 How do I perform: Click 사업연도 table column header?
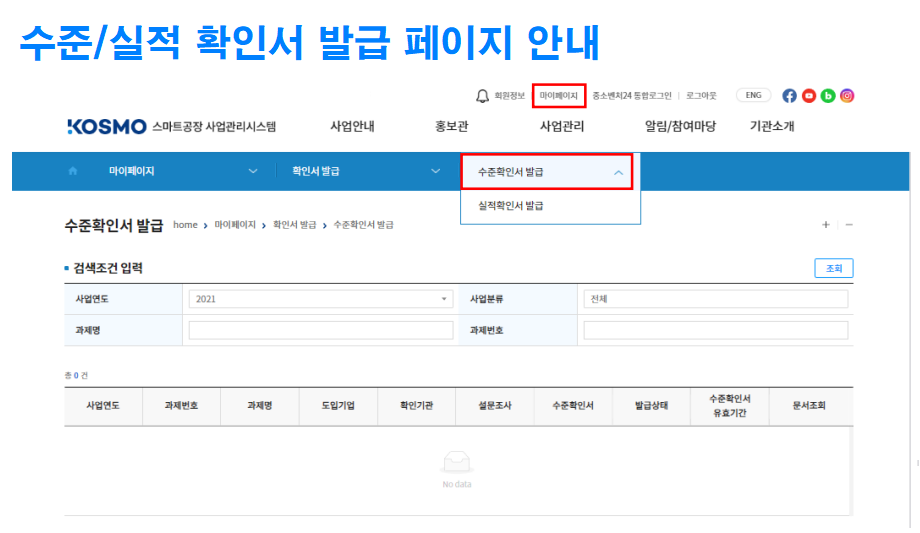click(103, 406)
